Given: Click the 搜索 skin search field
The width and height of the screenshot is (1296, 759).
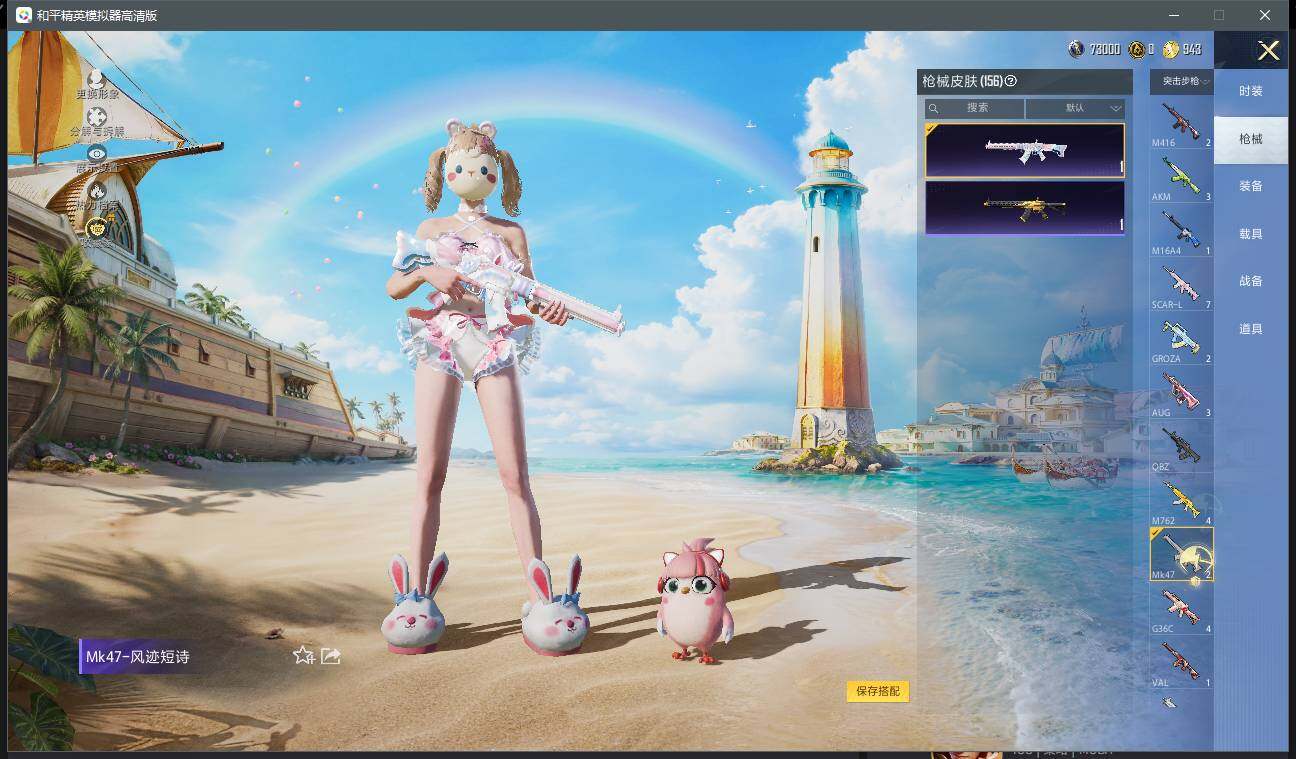Looking at the screenshot, I should tap(975, 108).
